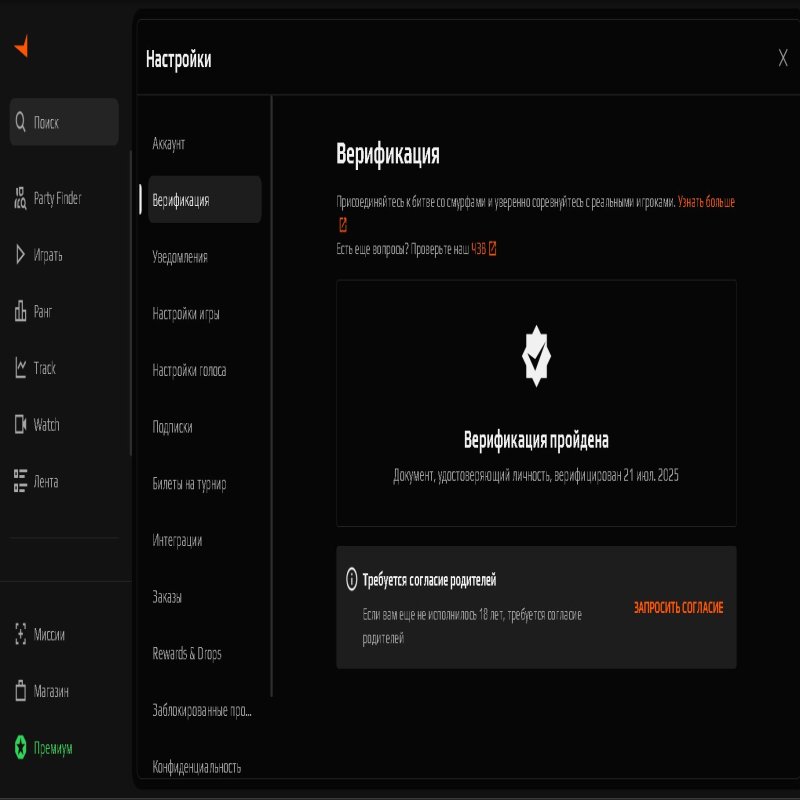800x800 pixels.
Task: Select the Track graph icon
Action: click(x=20, y=368)
